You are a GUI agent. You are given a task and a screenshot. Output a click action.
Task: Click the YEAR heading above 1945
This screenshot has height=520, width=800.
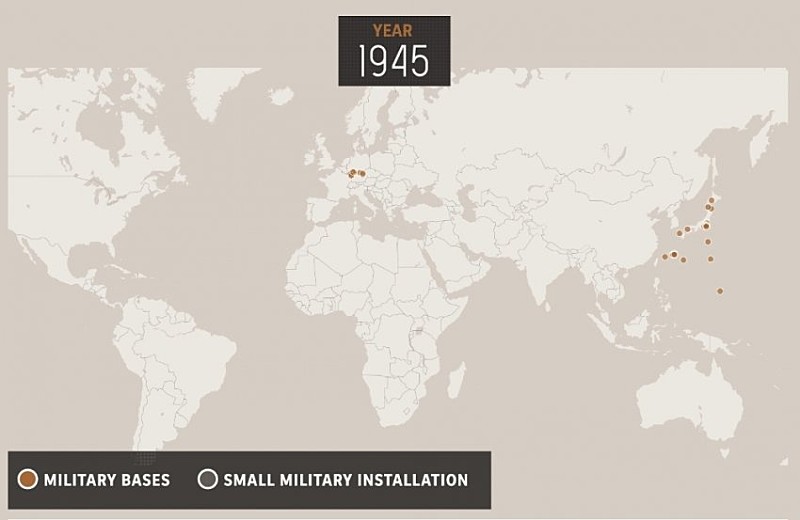[x=393, y=31]
